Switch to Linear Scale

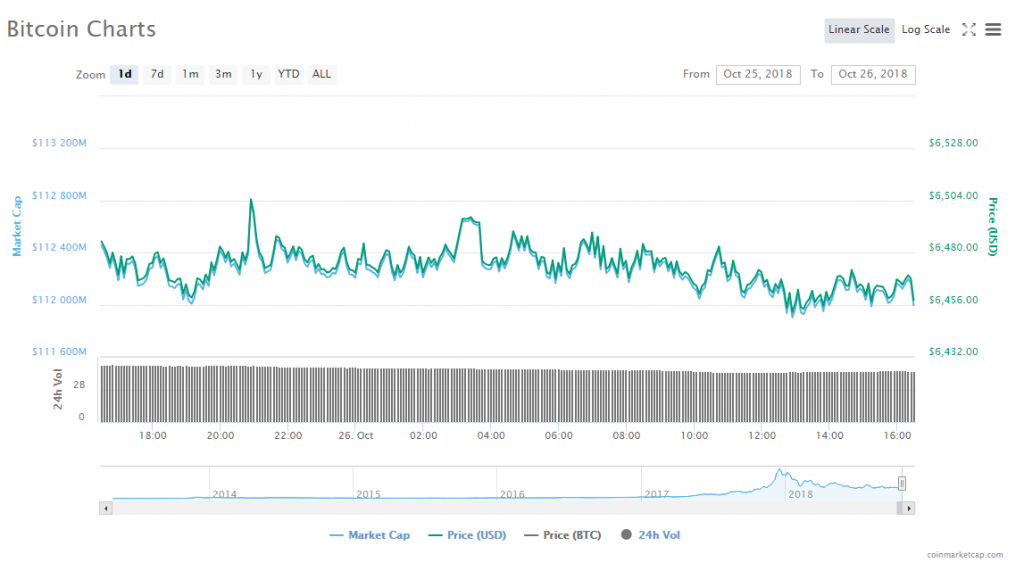click(x=859, y=30)
